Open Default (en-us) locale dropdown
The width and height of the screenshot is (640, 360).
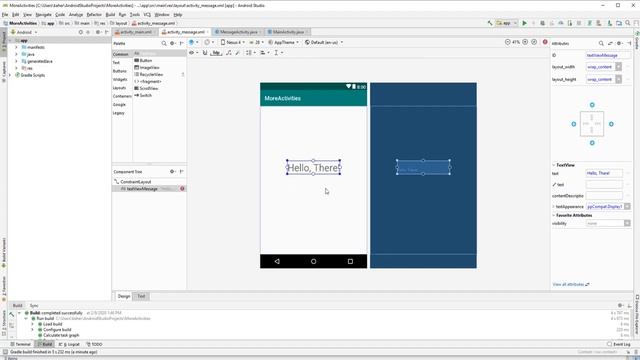point(324,42)
